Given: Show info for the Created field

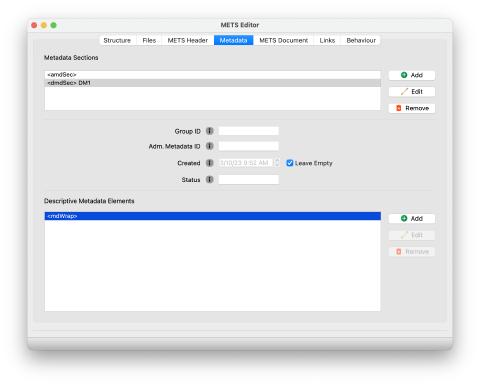Looking at the screenshot, I should (209, 163).
